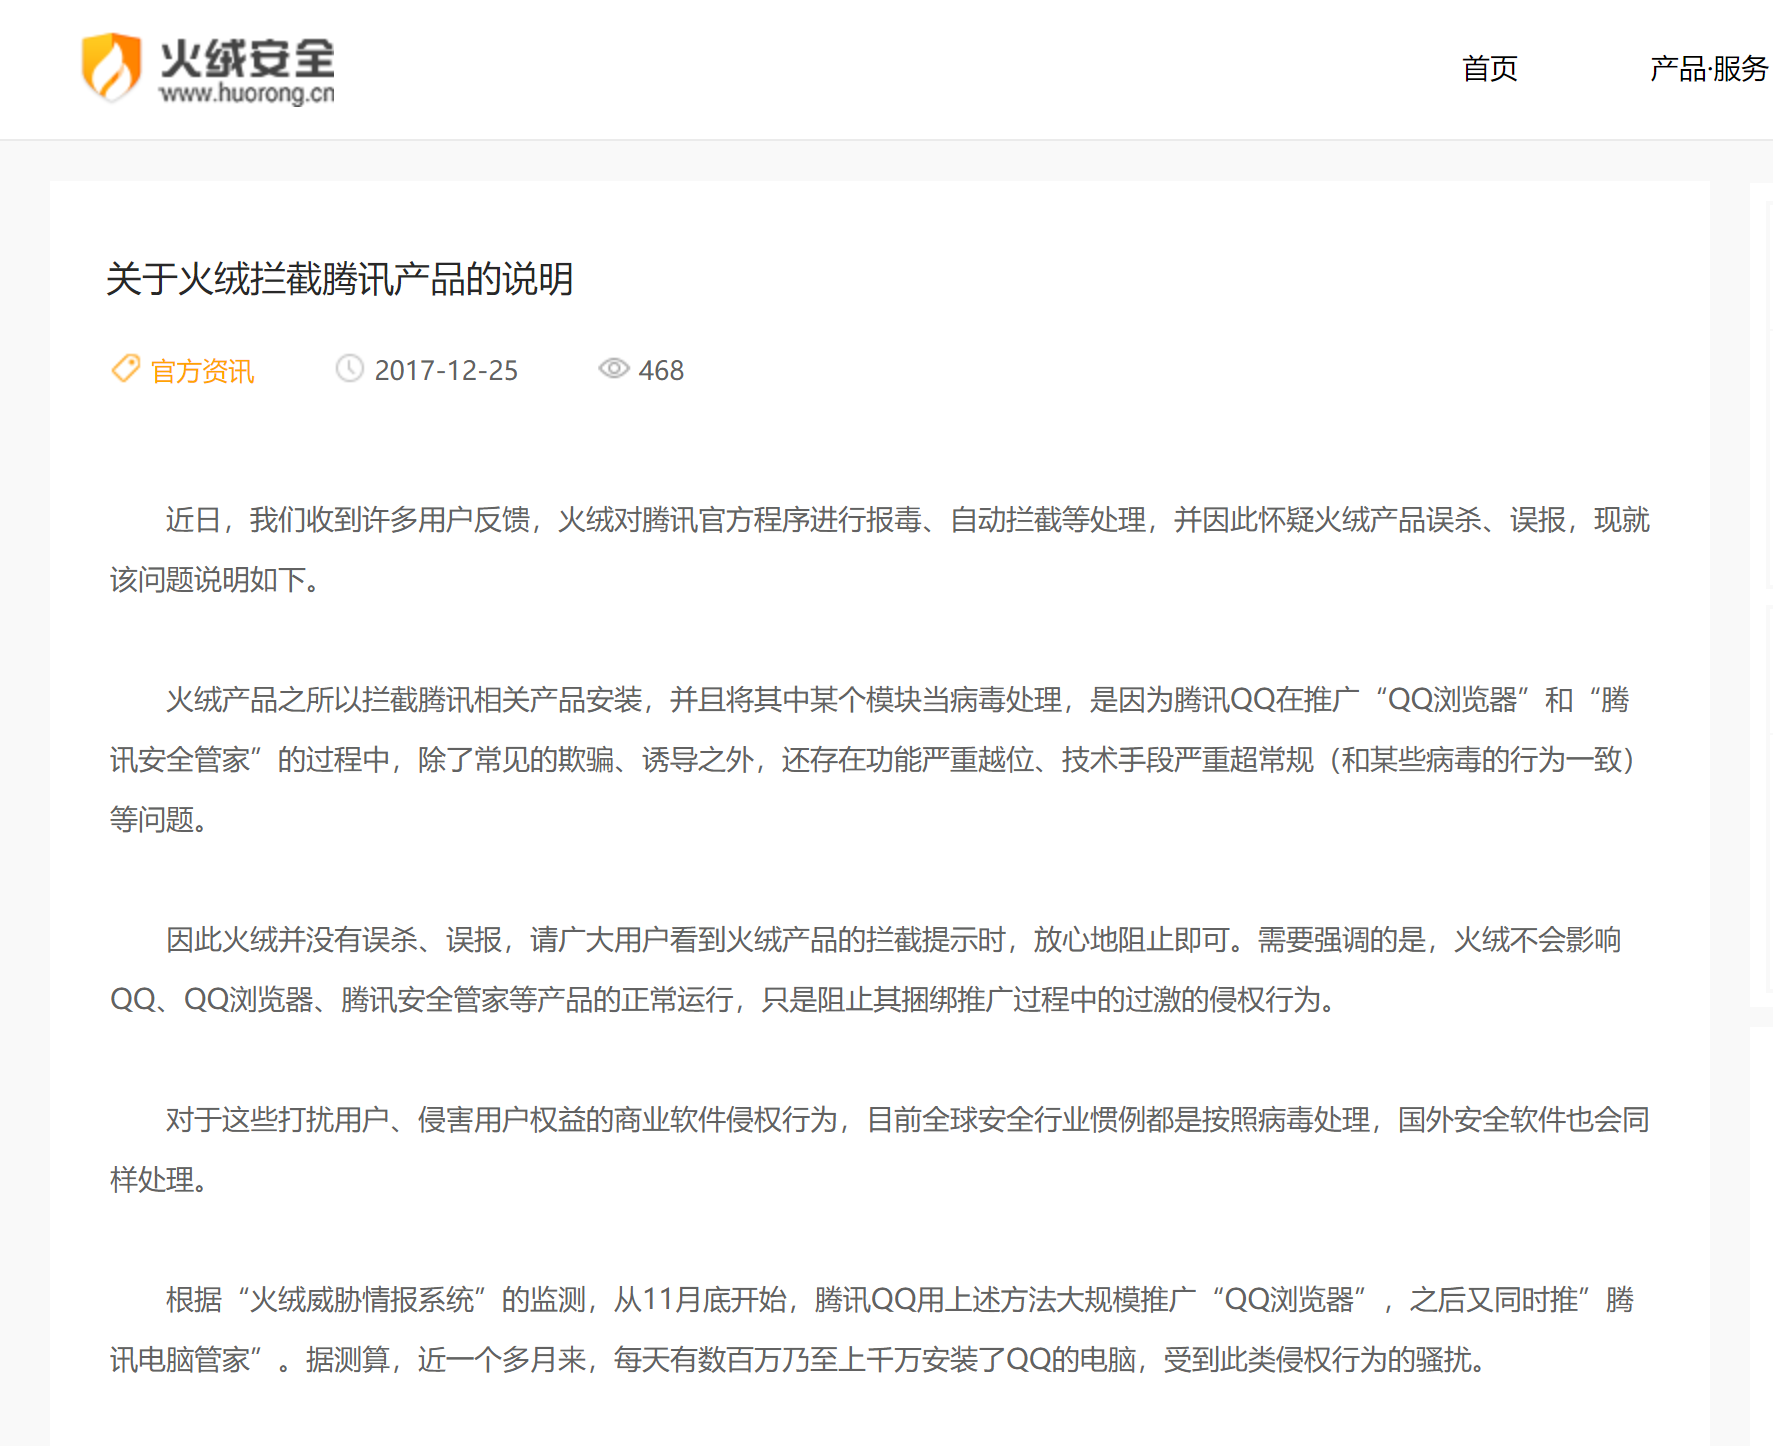
Task: Click the paragraph starting 根据“火绒威胁情报系统”
Action: pyautogui.click(x=872, y=1329)
